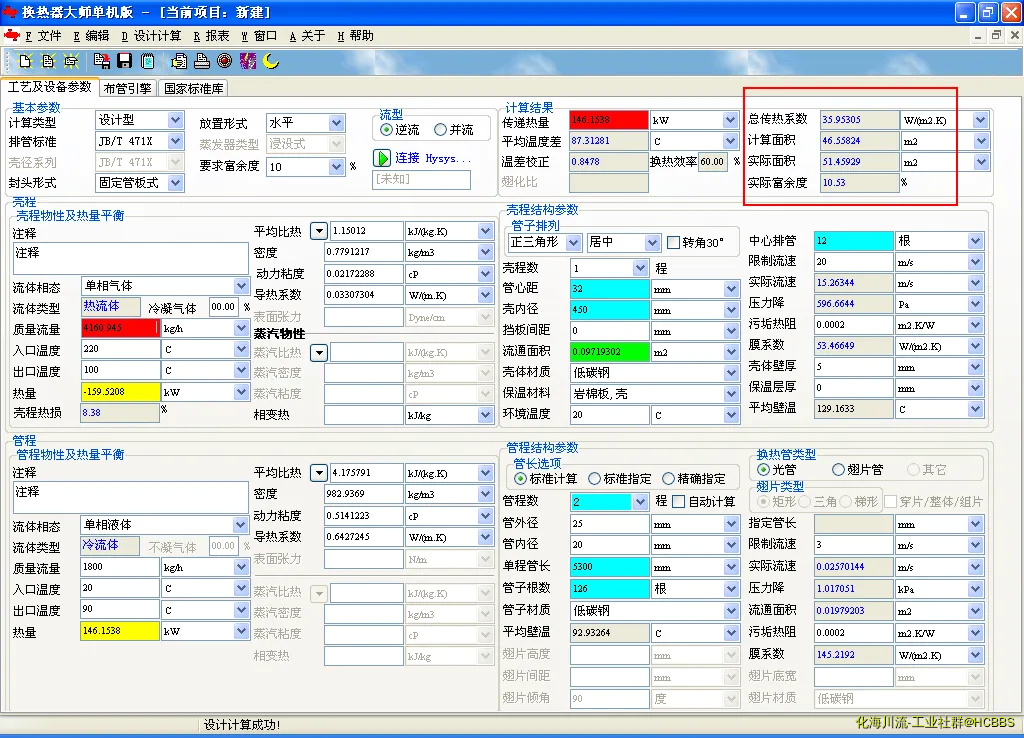Click the black floppy disk save icon
Viewport: 1024px width, 738px height.
pyautogui.click(x=124, y=61)
